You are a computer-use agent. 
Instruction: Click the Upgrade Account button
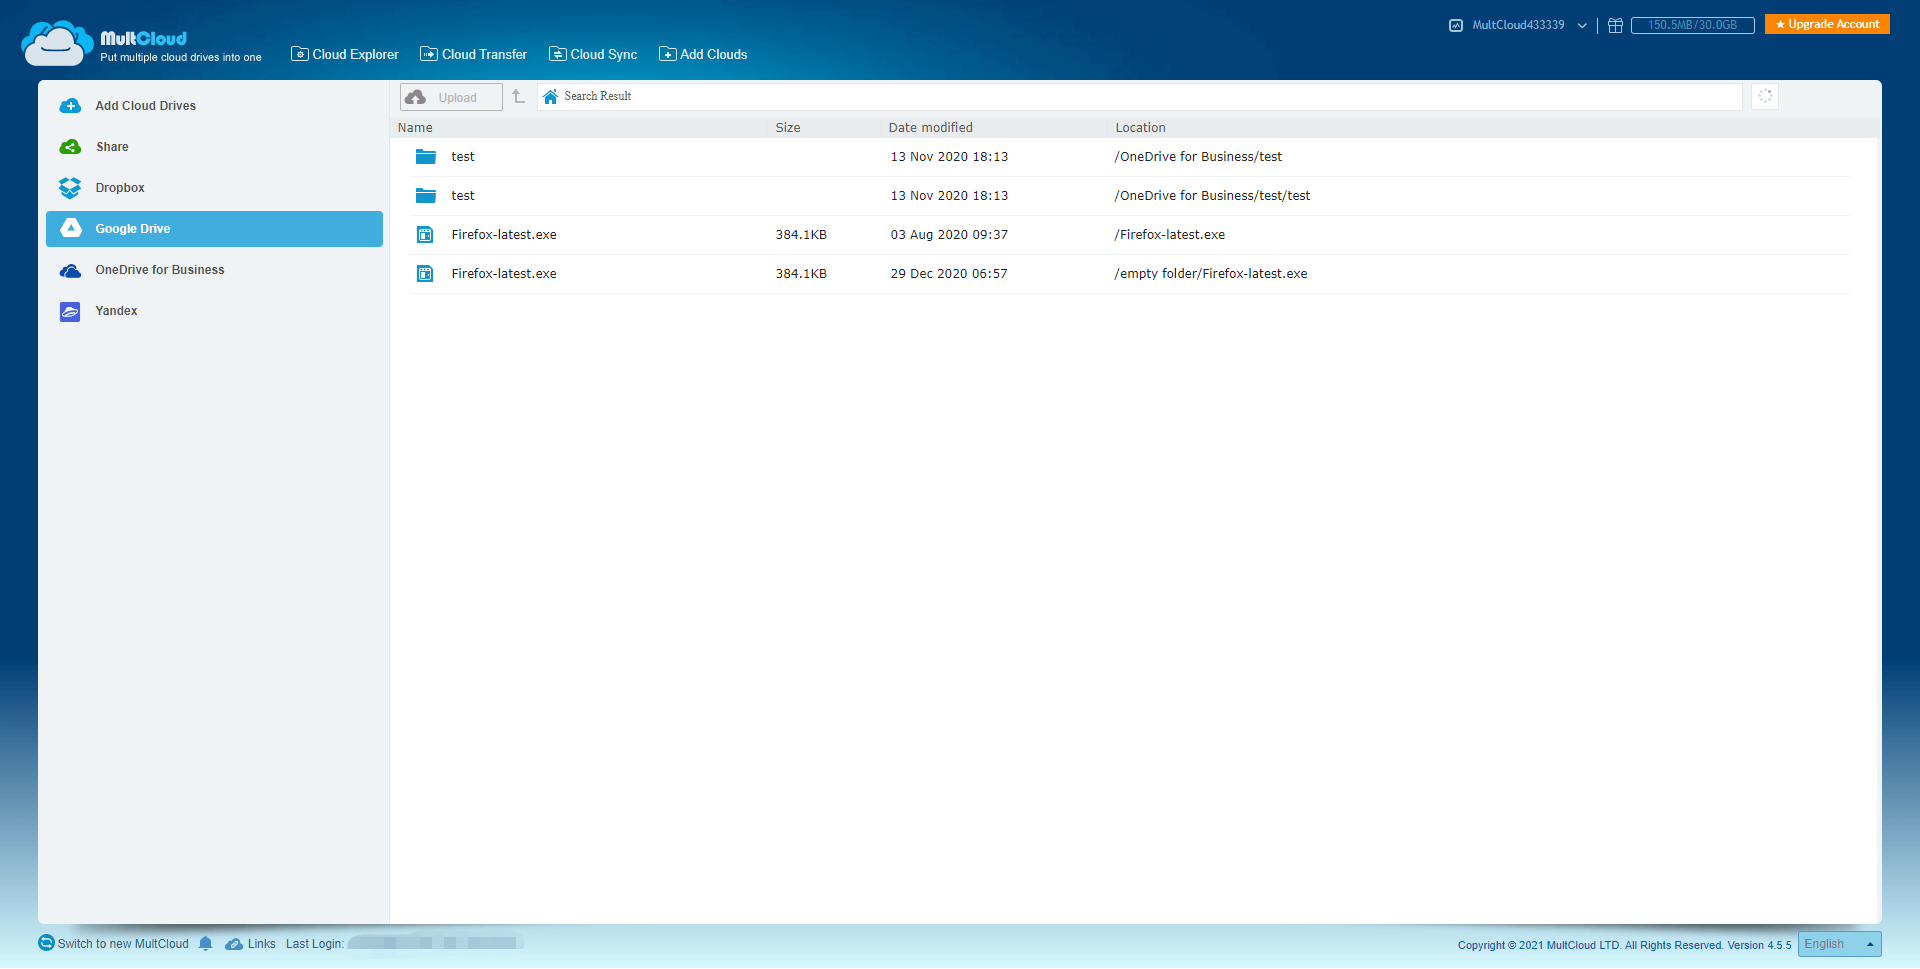pos(1827,24)
